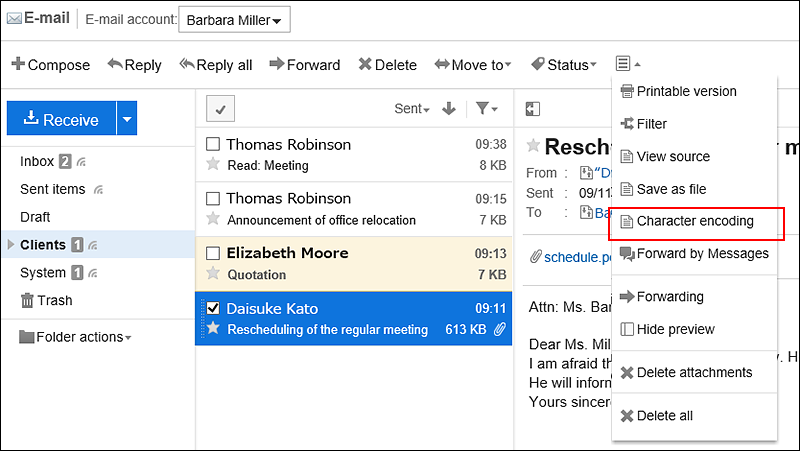
Task: Click the Inbox subscription signal icon
Action: [81, 162]
